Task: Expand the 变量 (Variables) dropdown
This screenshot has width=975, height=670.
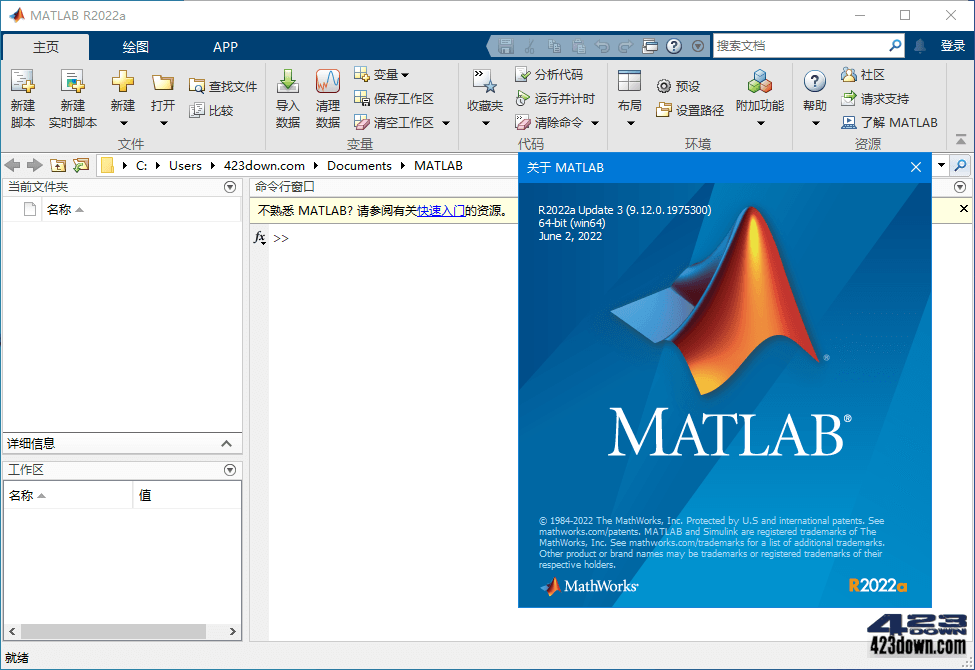Action: pos(383,74)
